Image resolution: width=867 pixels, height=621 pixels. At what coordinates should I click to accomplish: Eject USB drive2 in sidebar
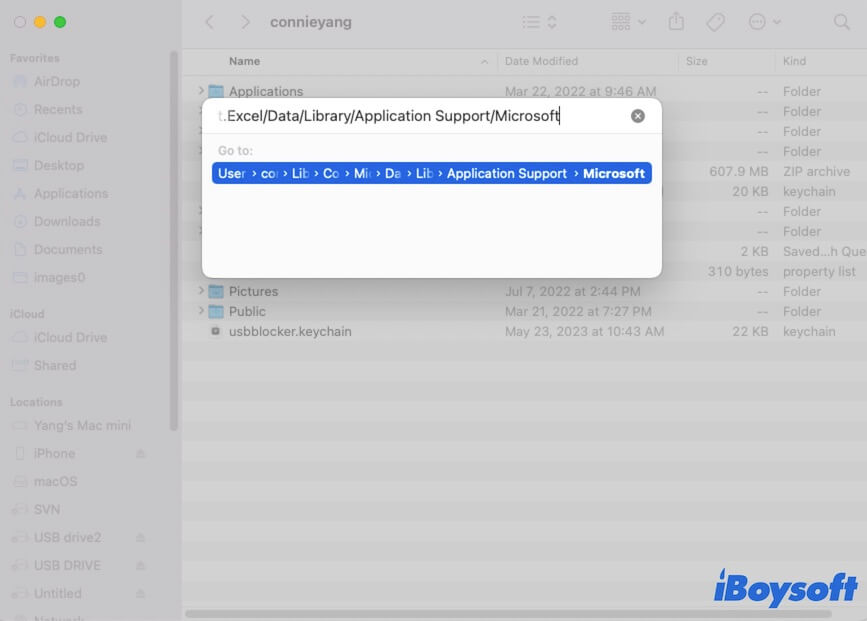(x=141, y=538)
